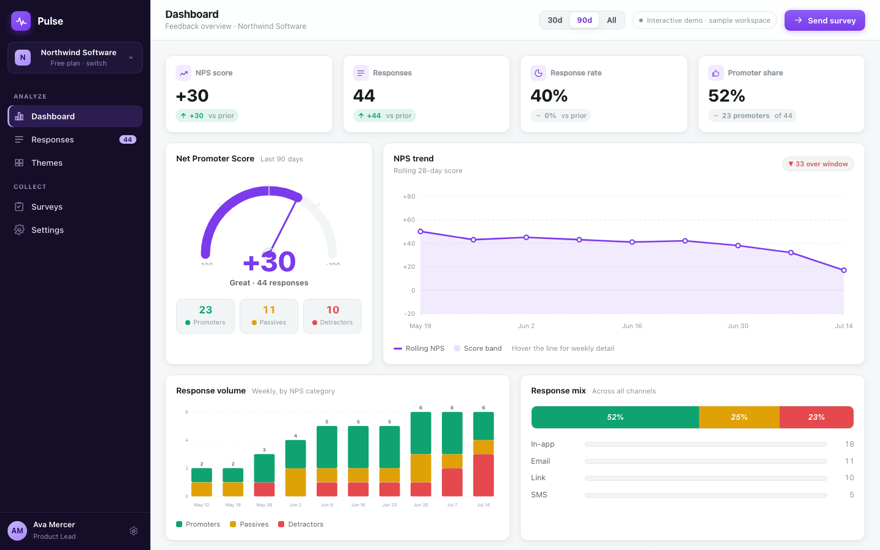Image resolution: width=880 pixels, height=550 pixels.
Task: Click the Link channel progress bar
Action: [x=705, y=478]
